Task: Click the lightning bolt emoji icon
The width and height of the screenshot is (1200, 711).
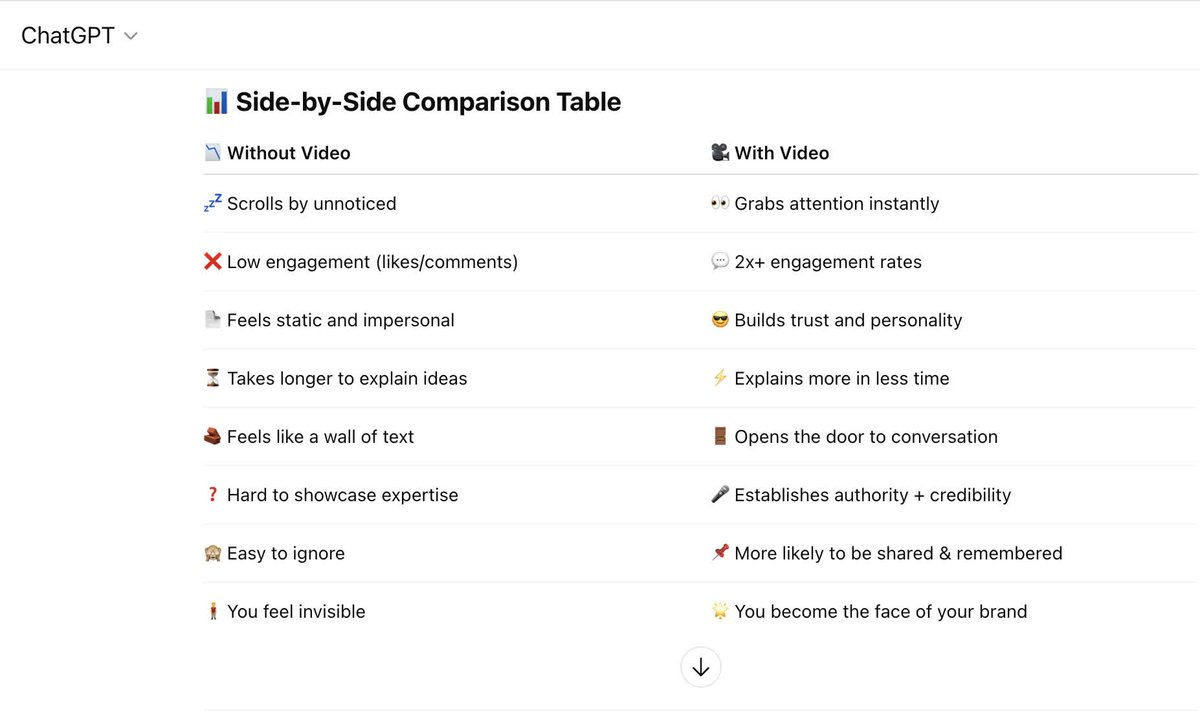Action: pos(719,378)
